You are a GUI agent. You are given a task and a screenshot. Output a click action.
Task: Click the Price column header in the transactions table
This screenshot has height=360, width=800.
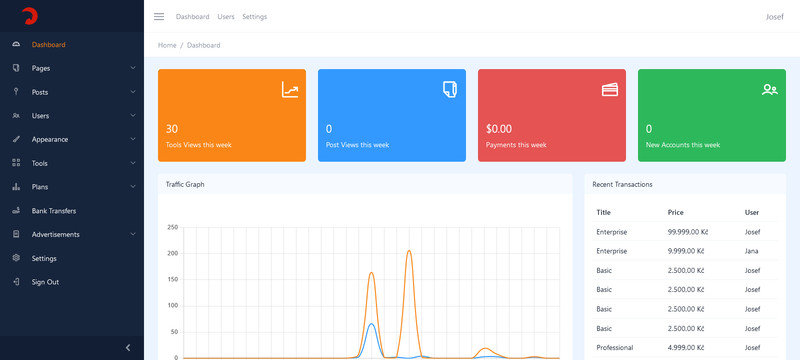[x=676, y=212]
